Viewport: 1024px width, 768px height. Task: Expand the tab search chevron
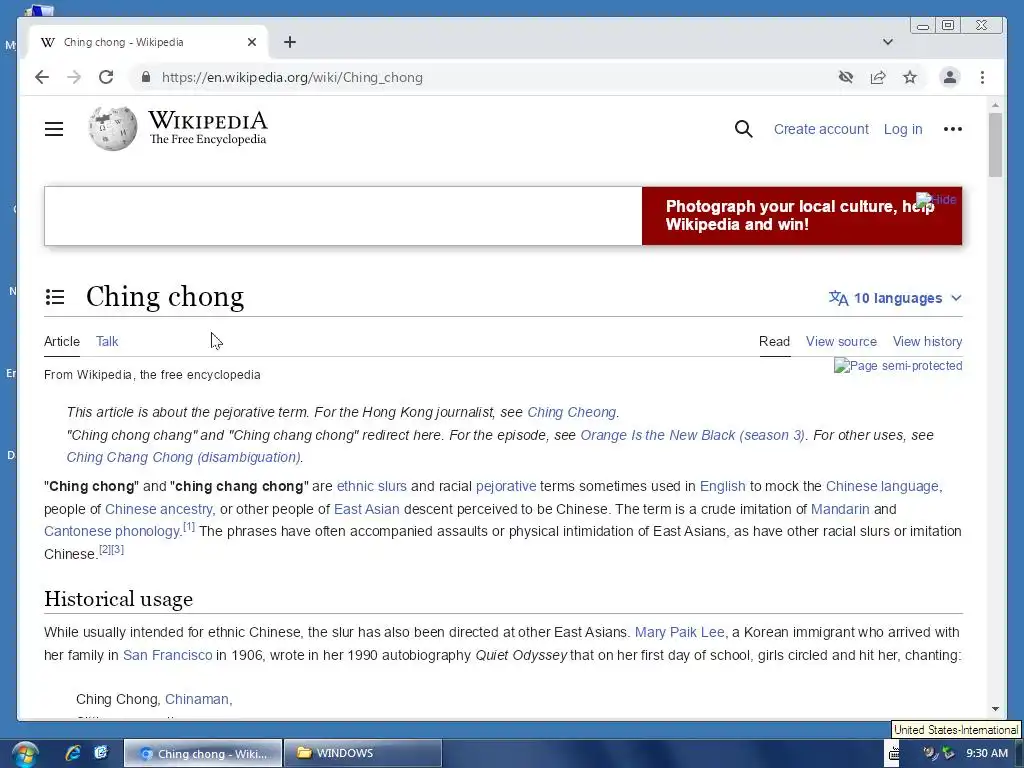[888, 42]
